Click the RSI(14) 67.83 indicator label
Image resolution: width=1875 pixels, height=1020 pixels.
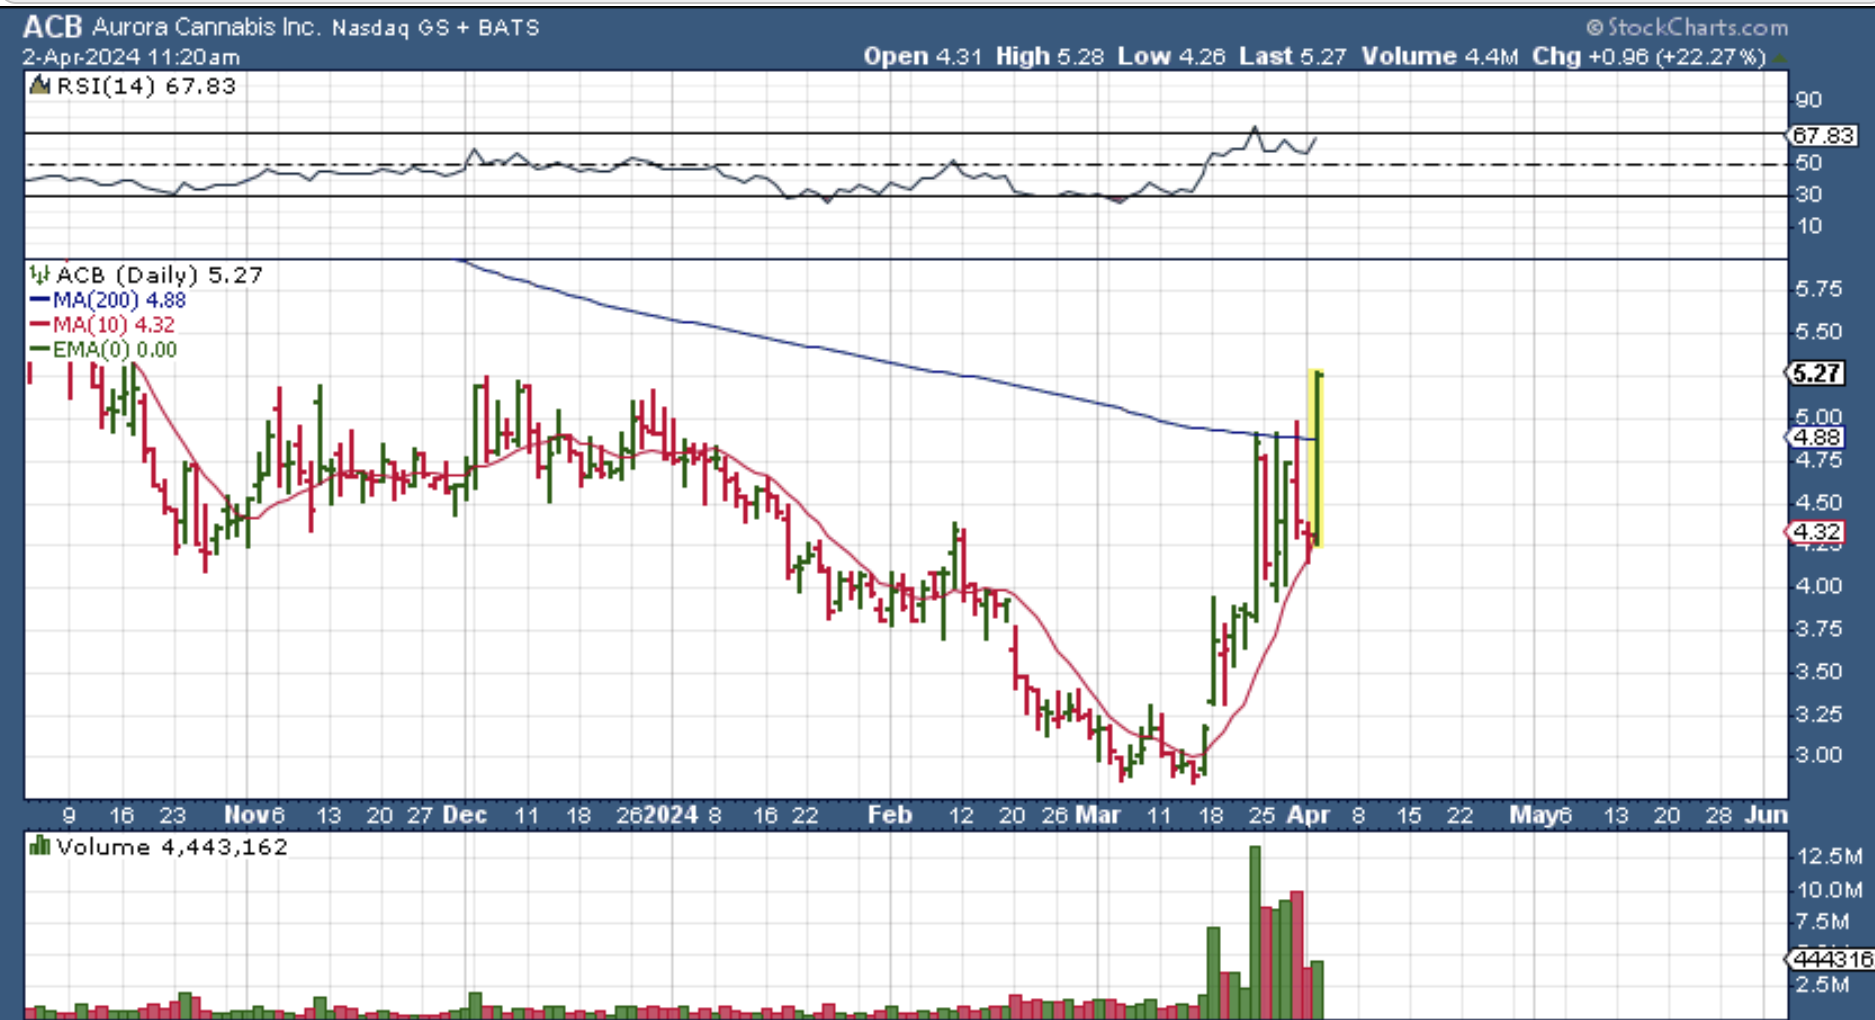tap(146, 86)
